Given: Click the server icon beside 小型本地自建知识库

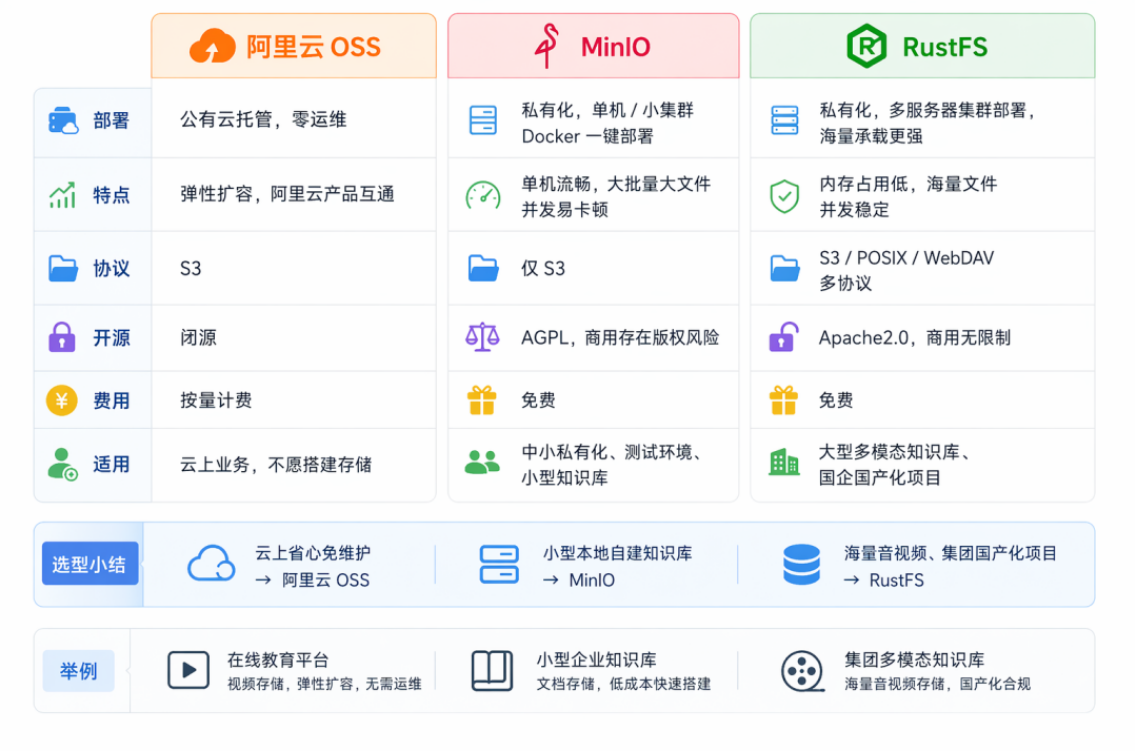Looking at the screenshot, I should (x=499, y=564).
